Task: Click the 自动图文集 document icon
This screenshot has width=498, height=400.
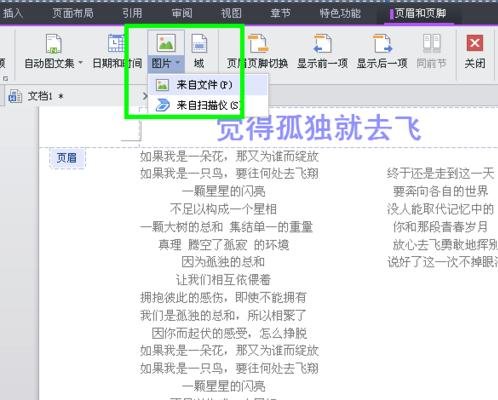Action: [x=53, y=44]
